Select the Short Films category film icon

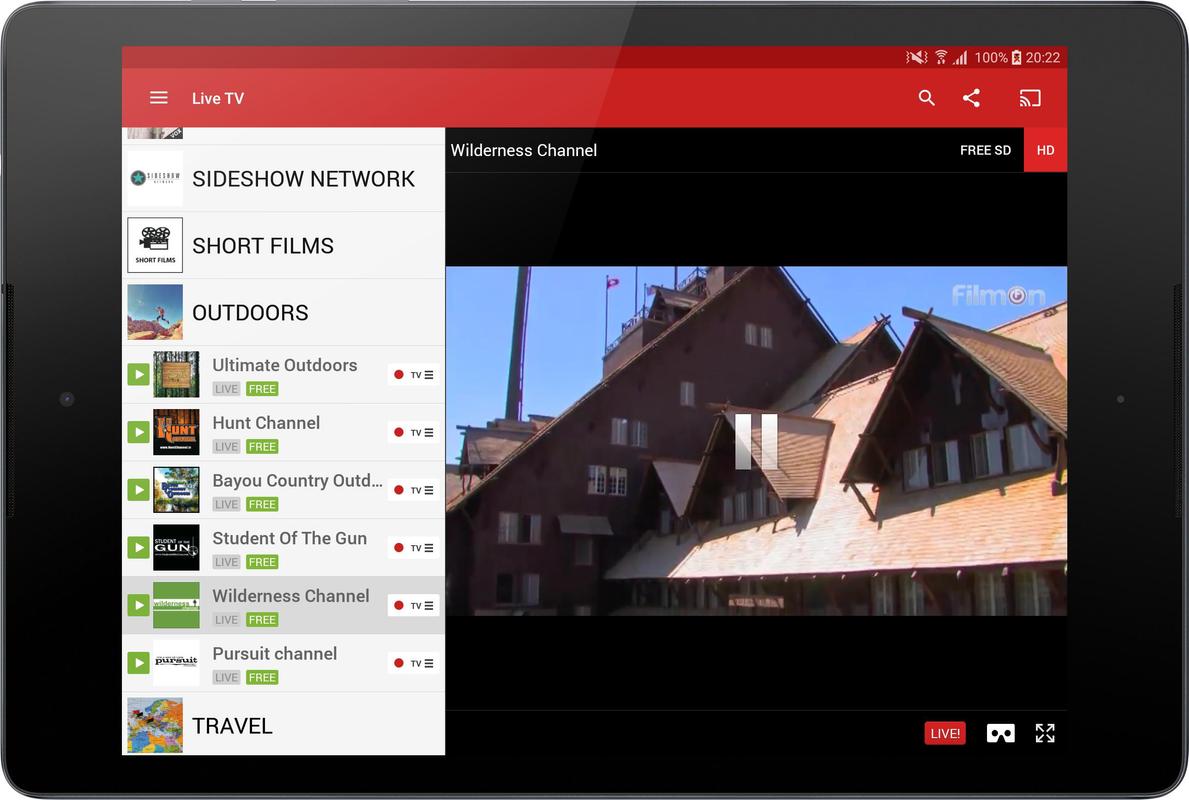click(x=155, y=244)
